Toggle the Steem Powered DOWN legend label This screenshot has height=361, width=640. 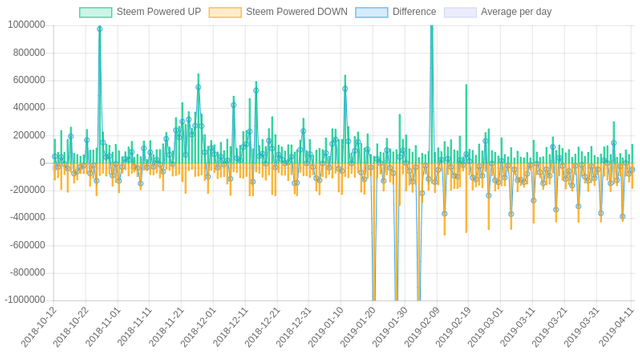(297, 12)
